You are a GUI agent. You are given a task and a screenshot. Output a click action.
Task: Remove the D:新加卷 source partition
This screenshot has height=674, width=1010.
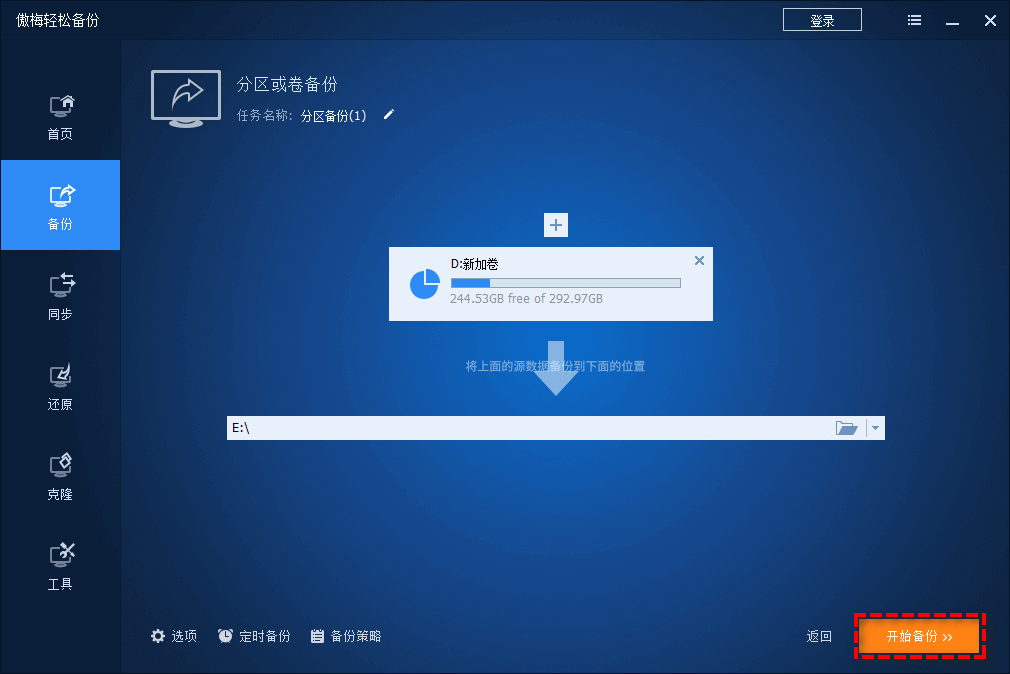(699, 260)
